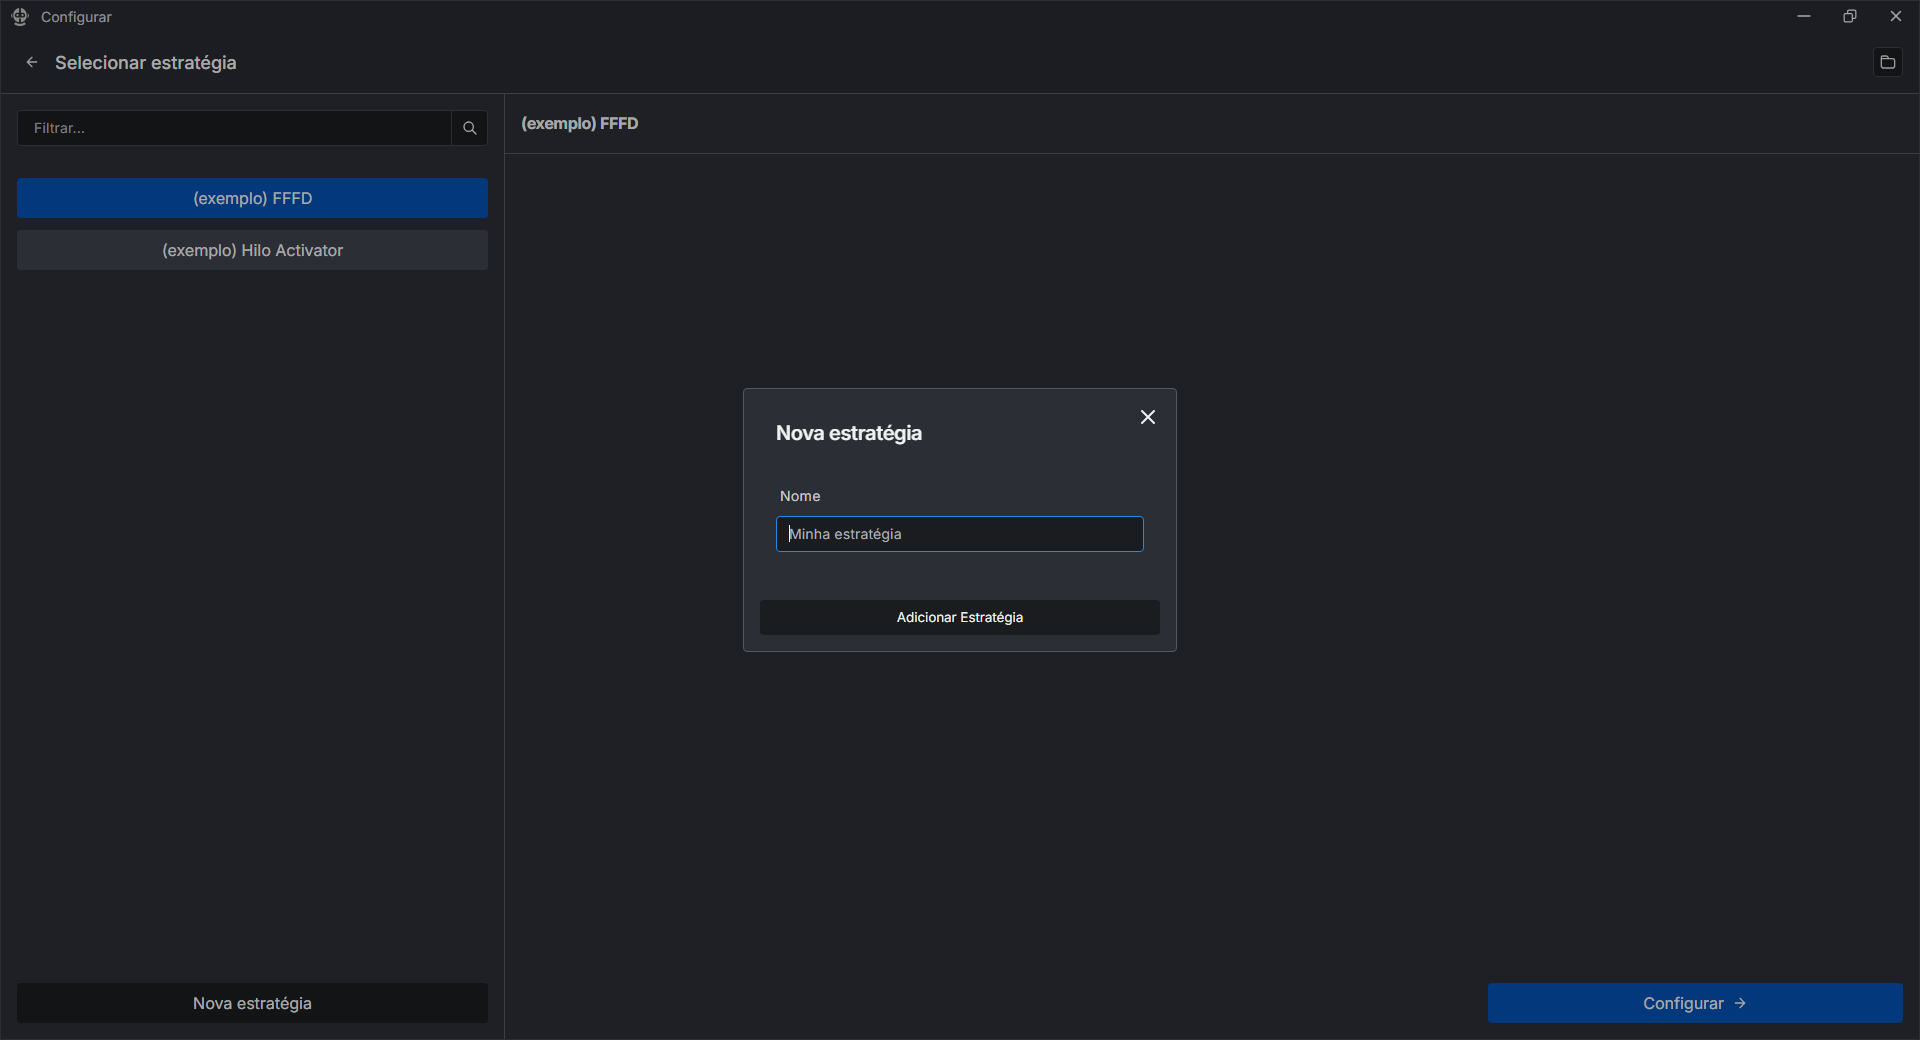The height and width of the screenshot is (1040, 1920).
Task: Click the Selecionar estratégia page title
Action: tap(146, 62)
